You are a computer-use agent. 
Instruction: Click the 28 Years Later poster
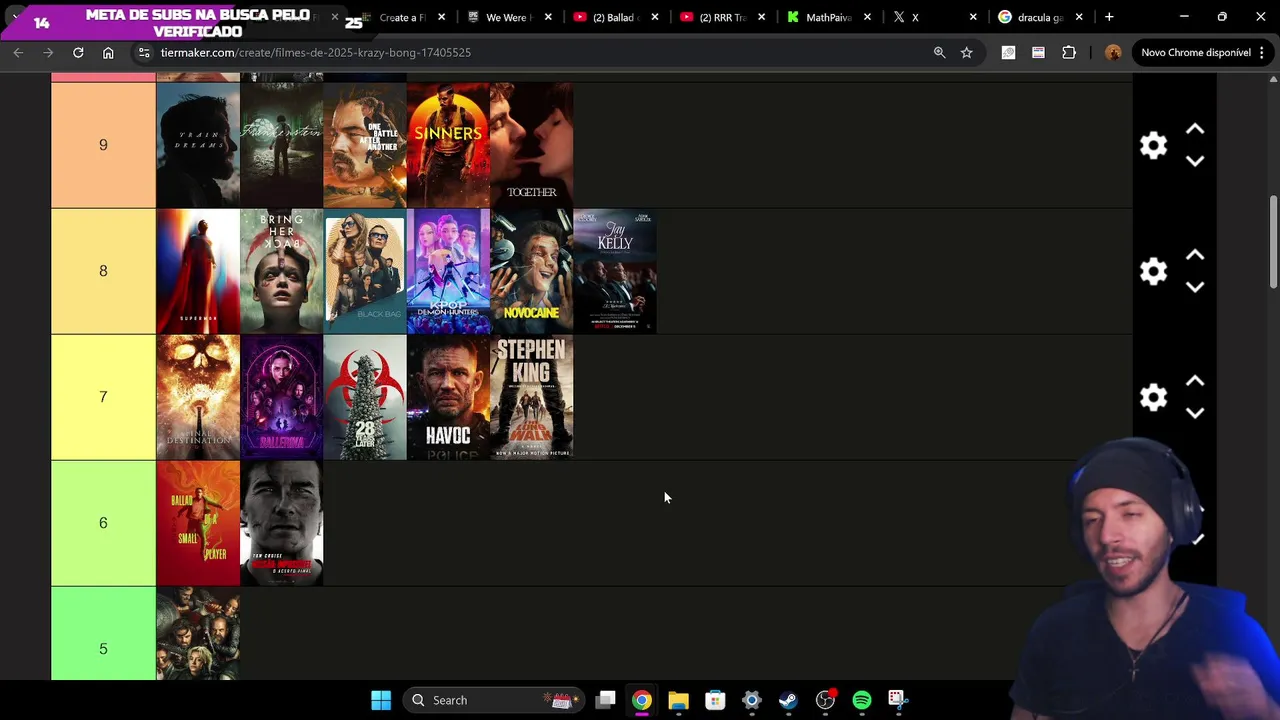point(365,397)
